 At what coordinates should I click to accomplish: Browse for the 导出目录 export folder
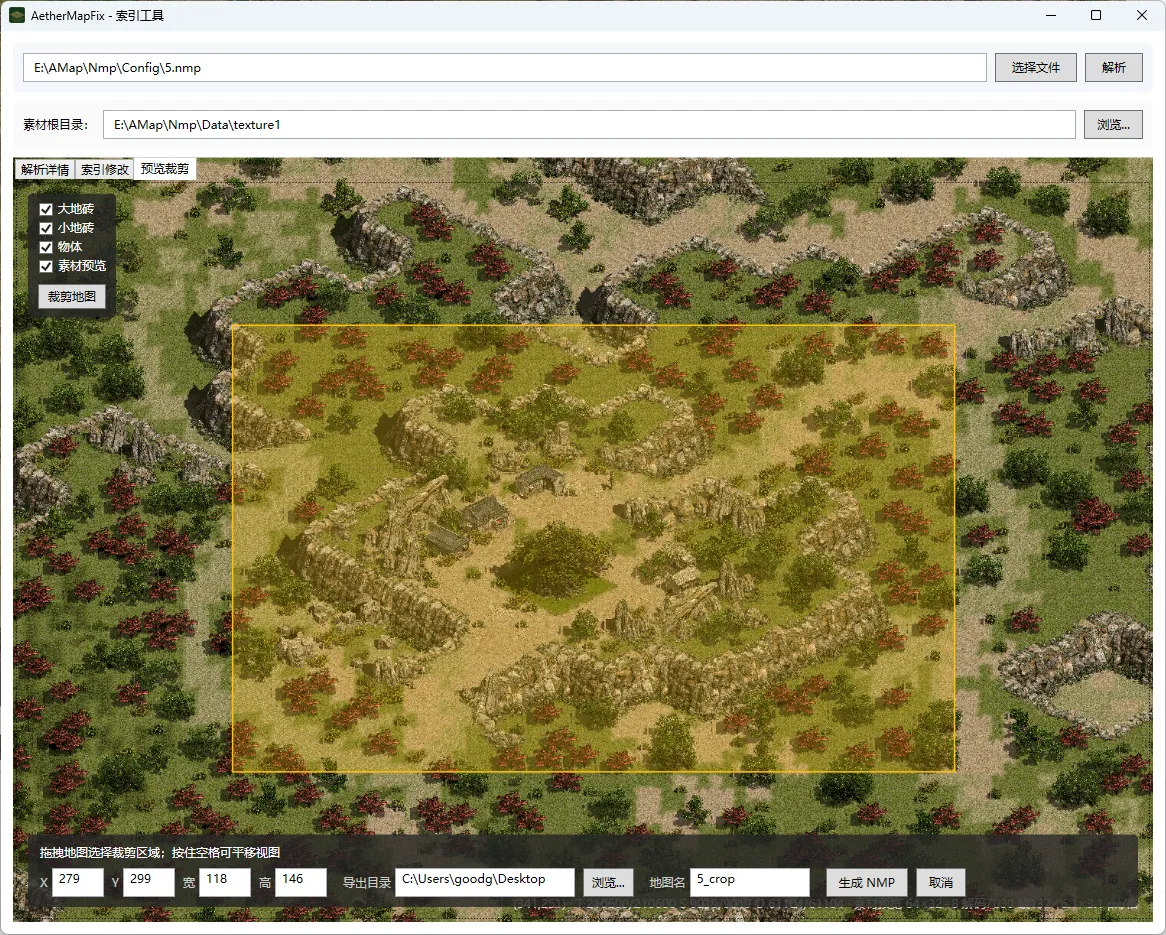click(608, 882)
